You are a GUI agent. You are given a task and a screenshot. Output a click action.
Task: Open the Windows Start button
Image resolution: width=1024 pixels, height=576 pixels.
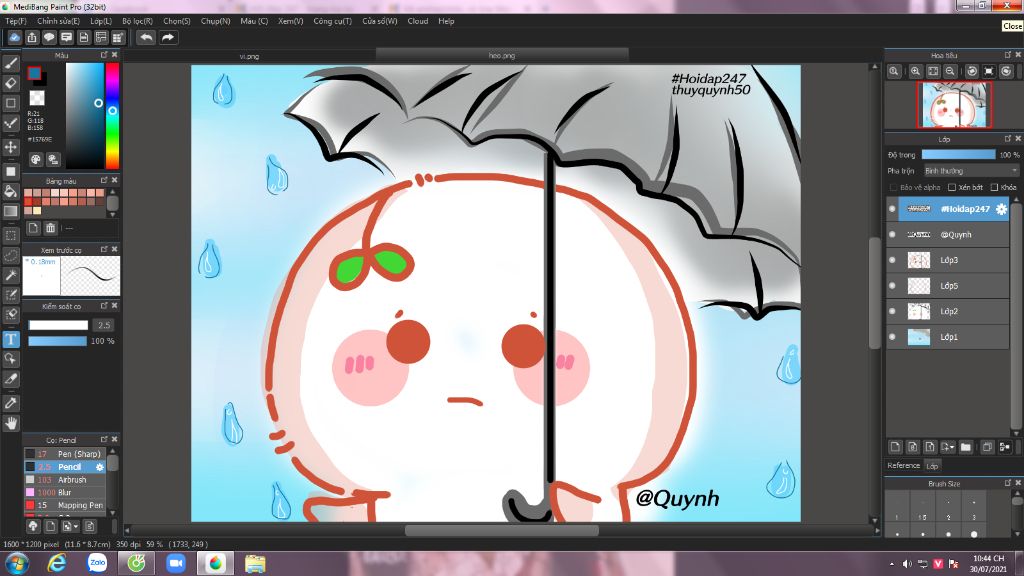(16, 564)
